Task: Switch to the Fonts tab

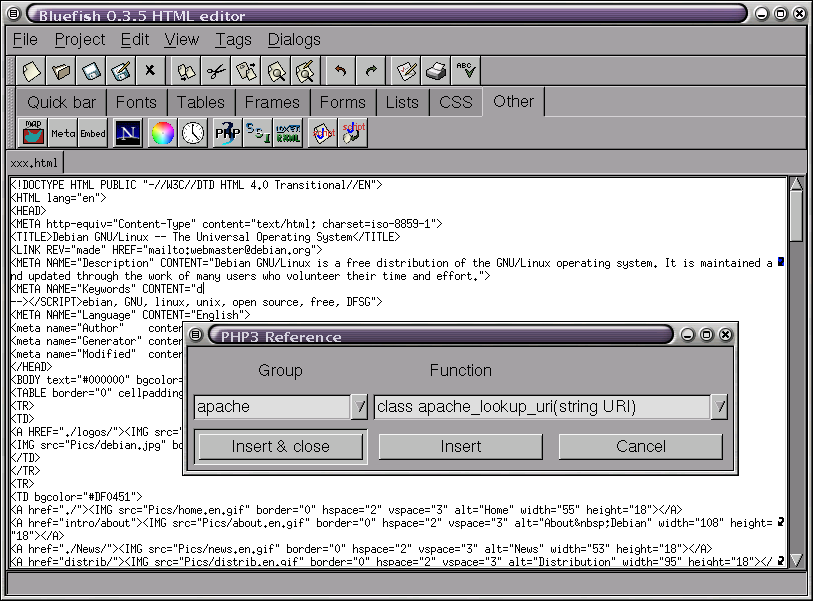Action: (136, 102)
